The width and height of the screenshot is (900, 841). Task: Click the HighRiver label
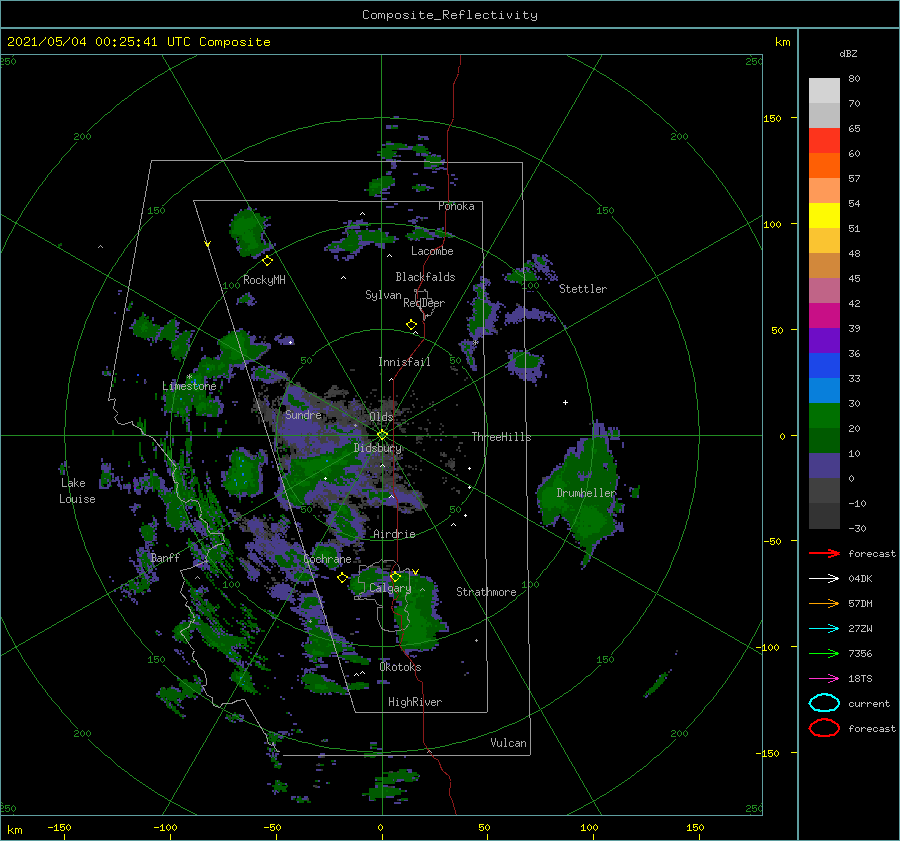[x=415, y=702]
